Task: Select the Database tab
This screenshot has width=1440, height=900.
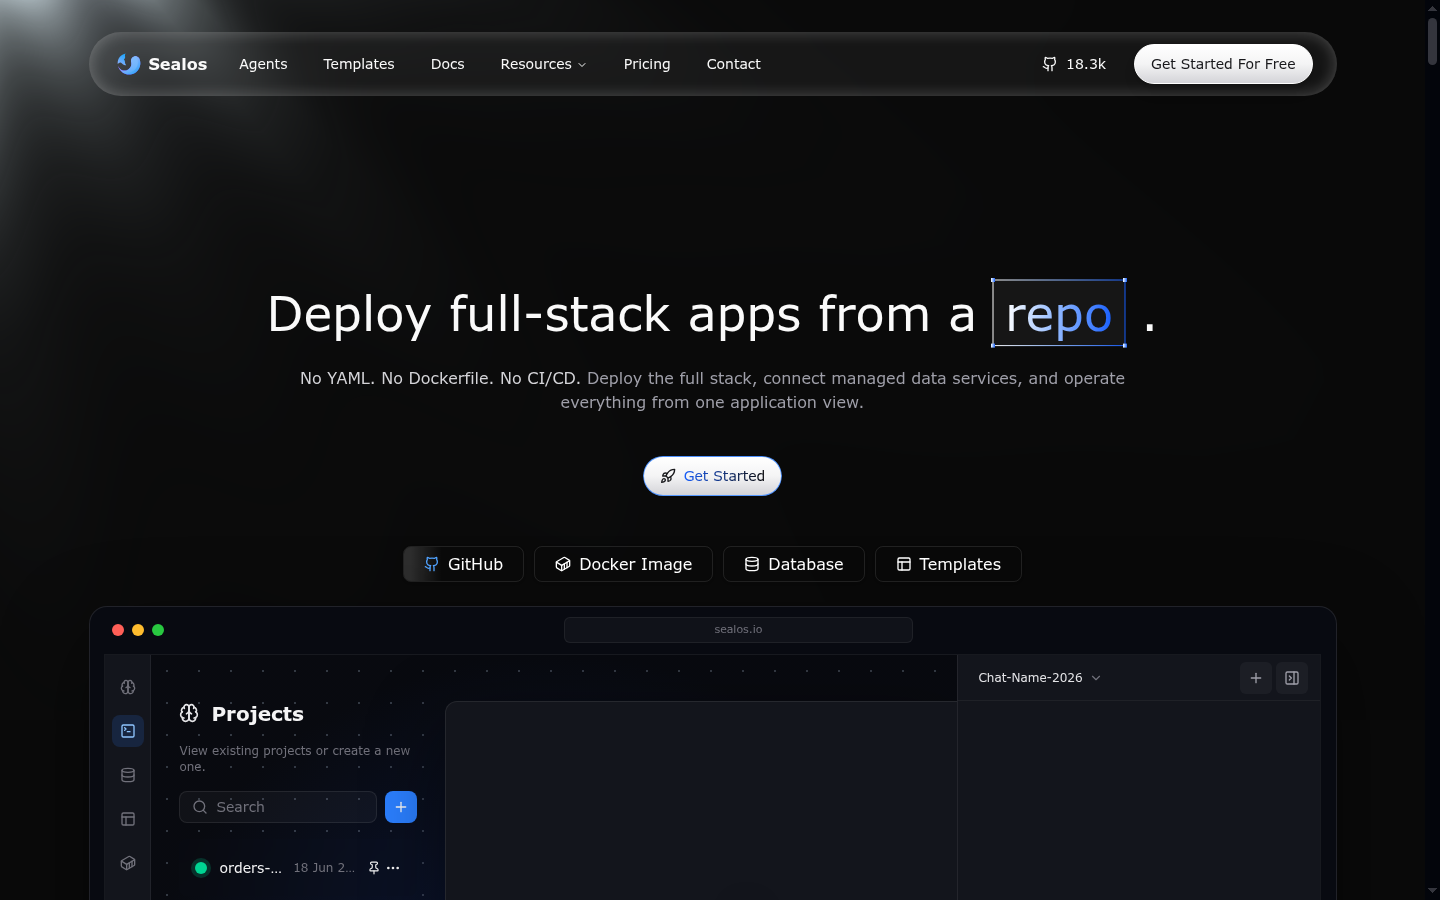Action: click(794, 564)
